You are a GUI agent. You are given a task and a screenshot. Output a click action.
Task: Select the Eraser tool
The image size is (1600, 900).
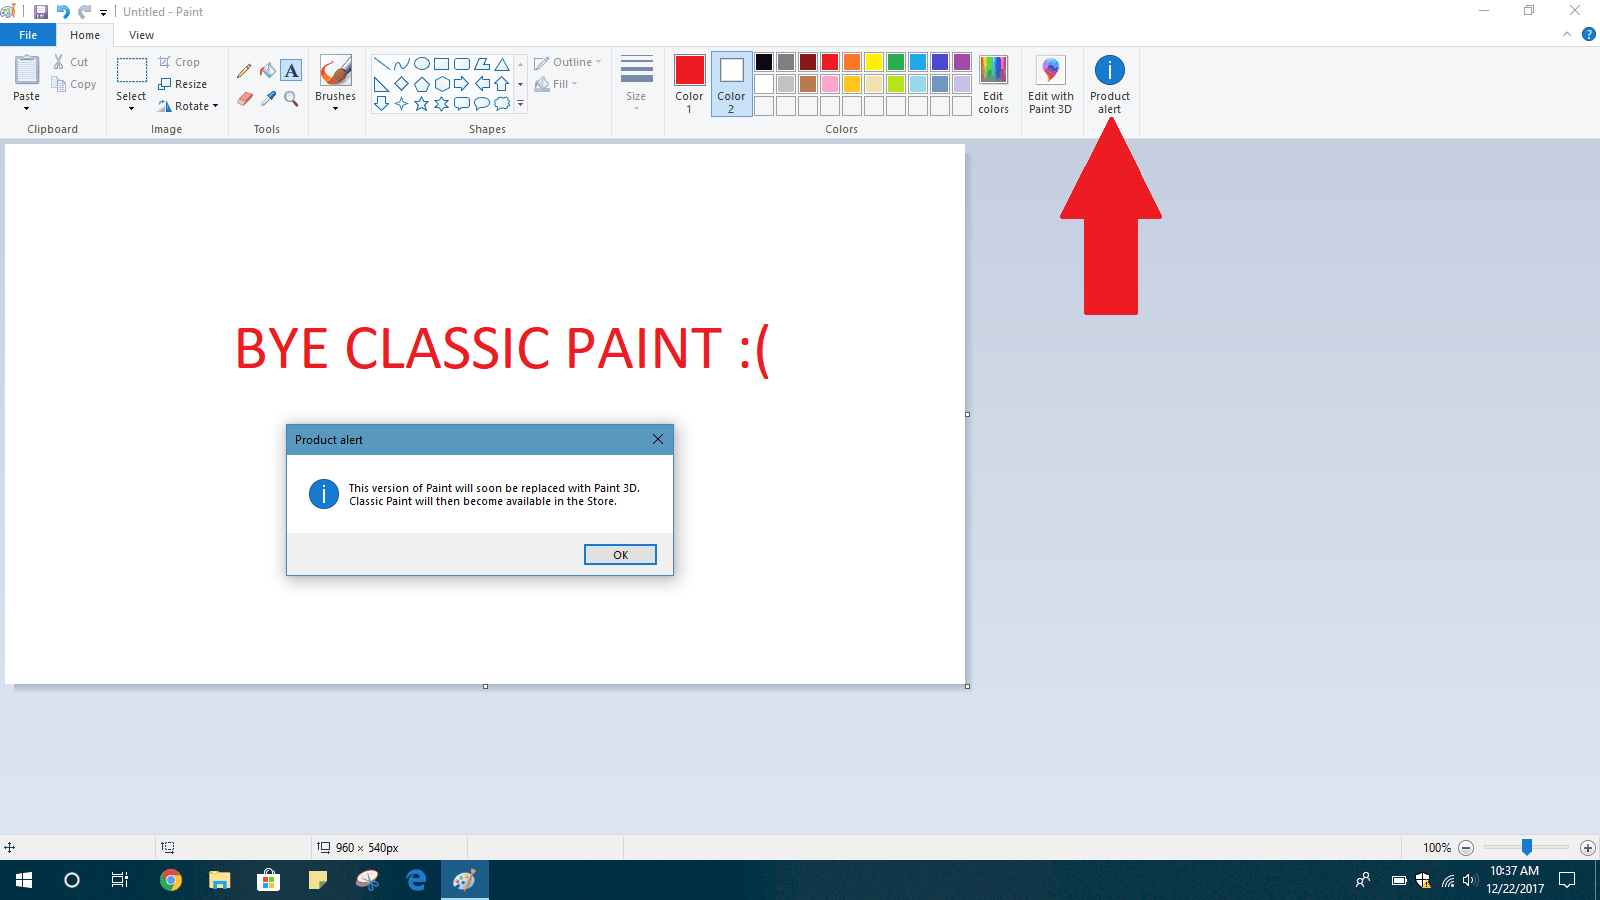click(244, 98)
